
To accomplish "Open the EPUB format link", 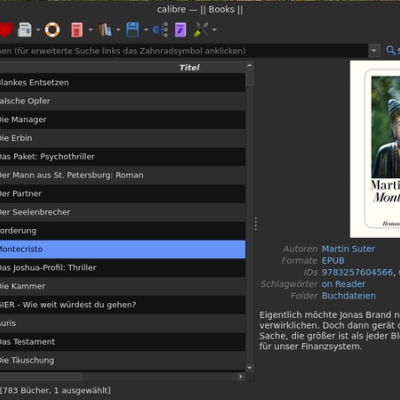I will coord(333,261).
